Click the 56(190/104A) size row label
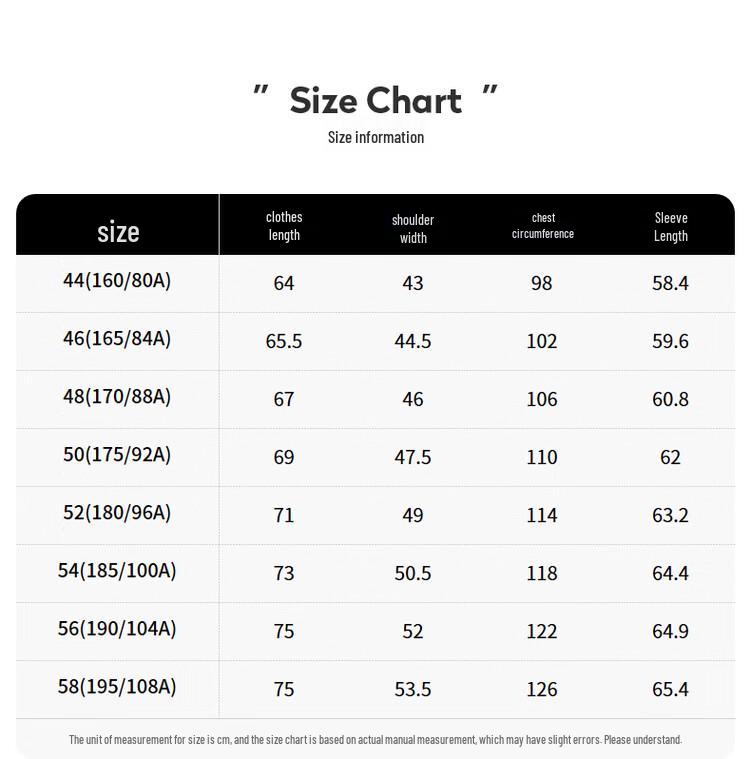Screen dimensions: 750x759 117,629
